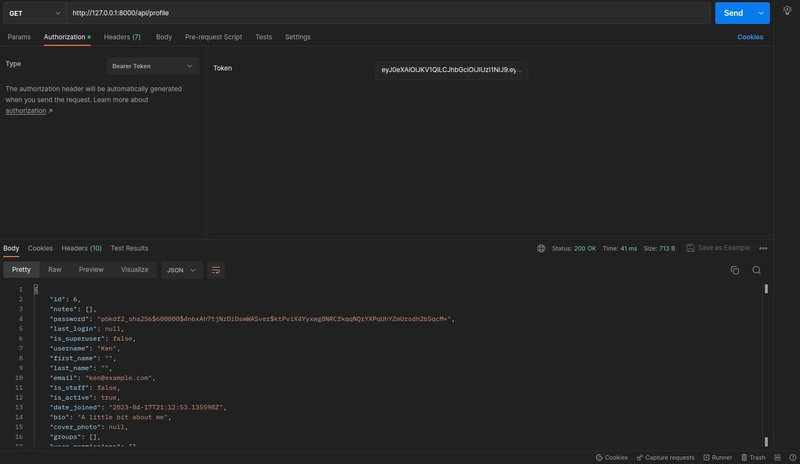Click the "groups": [] line

point(75,437)
